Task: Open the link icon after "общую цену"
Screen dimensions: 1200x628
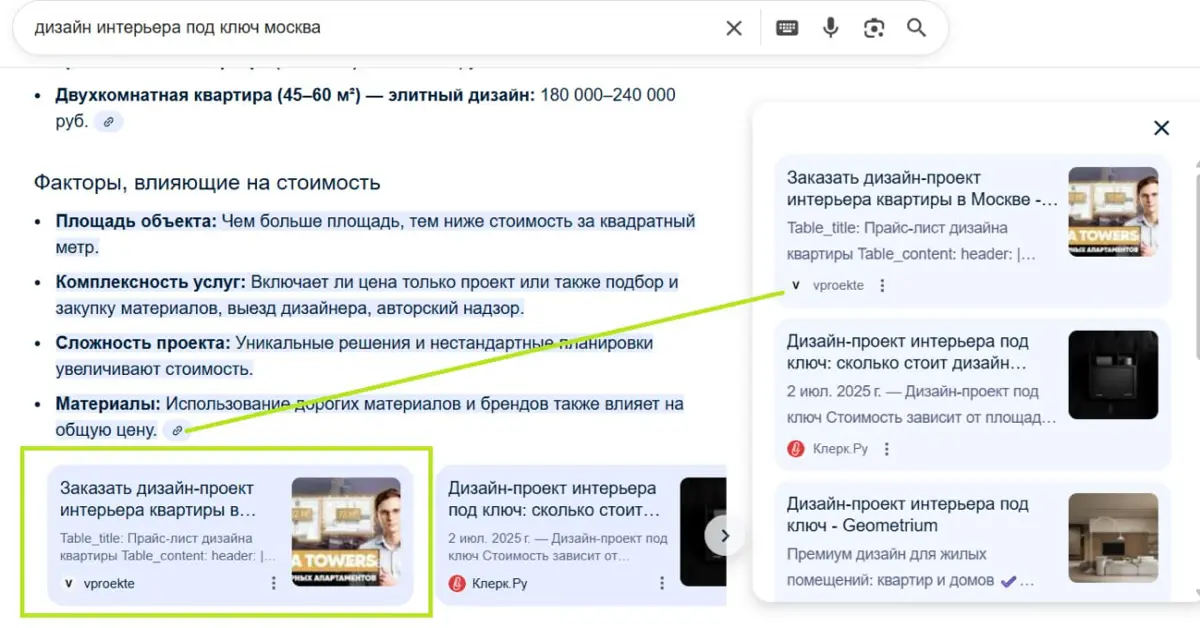Action: click(x=177, y=430)
